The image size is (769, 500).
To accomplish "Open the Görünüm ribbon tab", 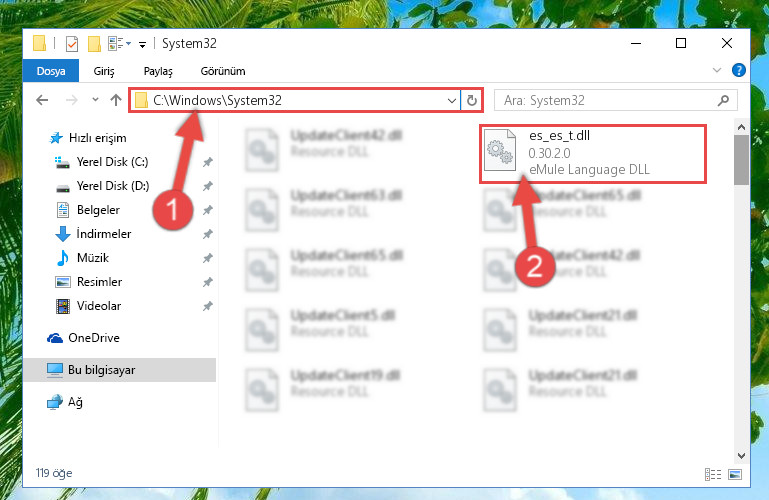I will tap(223, 71).
